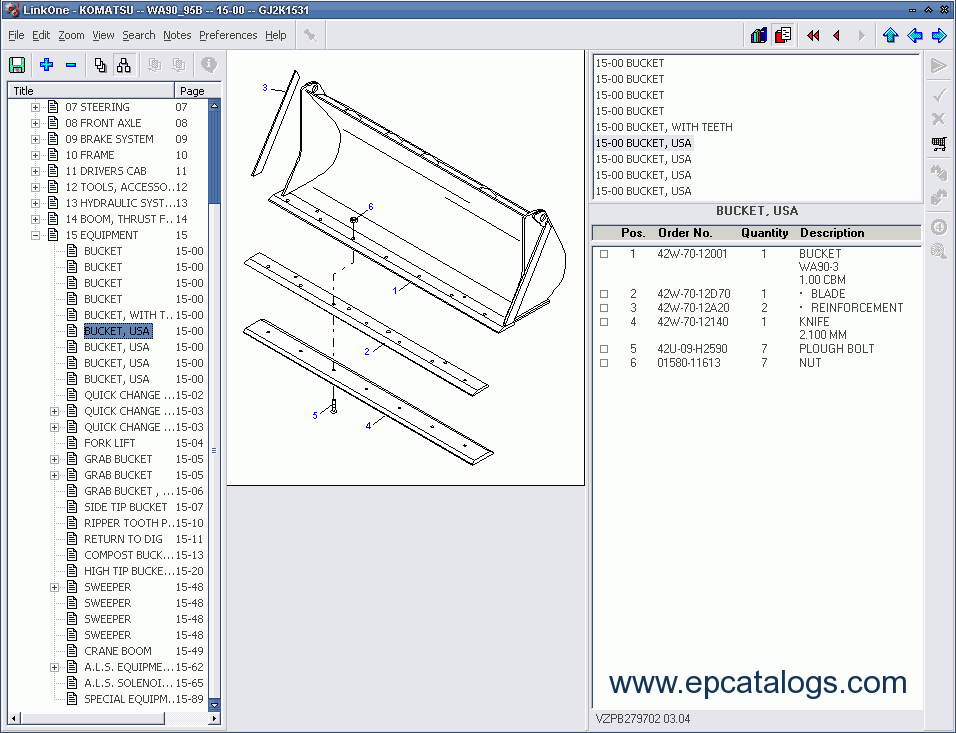Viewport: 956px width, 733px height.
Task: Open the File menu
Action: pos(16,35)
